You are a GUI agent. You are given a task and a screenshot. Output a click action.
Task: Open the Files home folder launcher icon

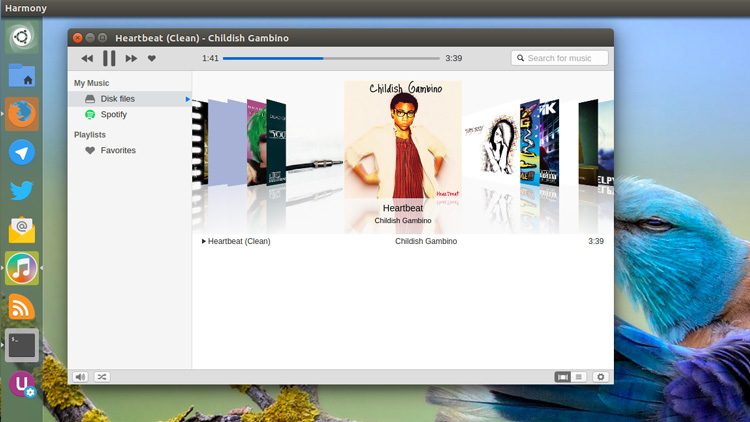point(22,76)
